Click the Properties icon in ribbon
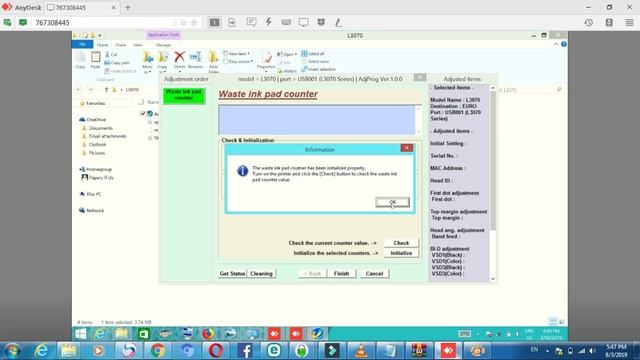Viewport: 640px width, 360px height. pyautogui.click(x=266, y=61)
